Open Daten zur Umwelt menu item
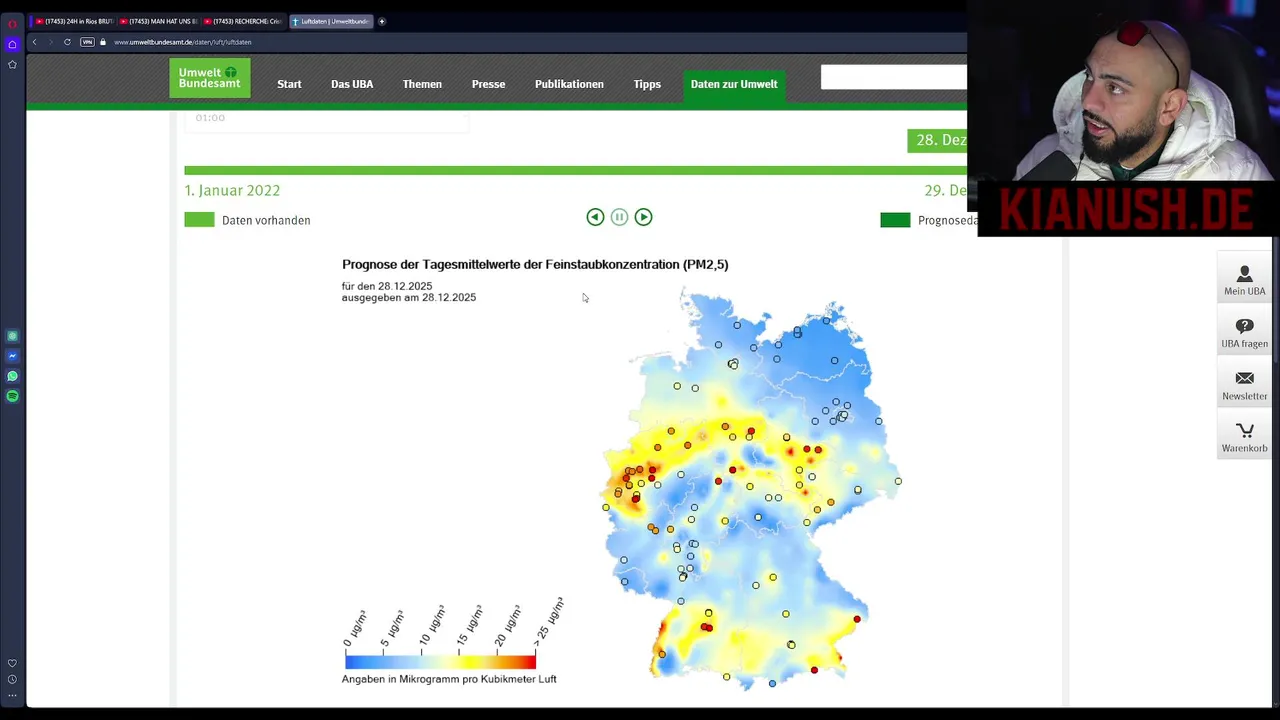The image size is (1280, 720). 734,84
